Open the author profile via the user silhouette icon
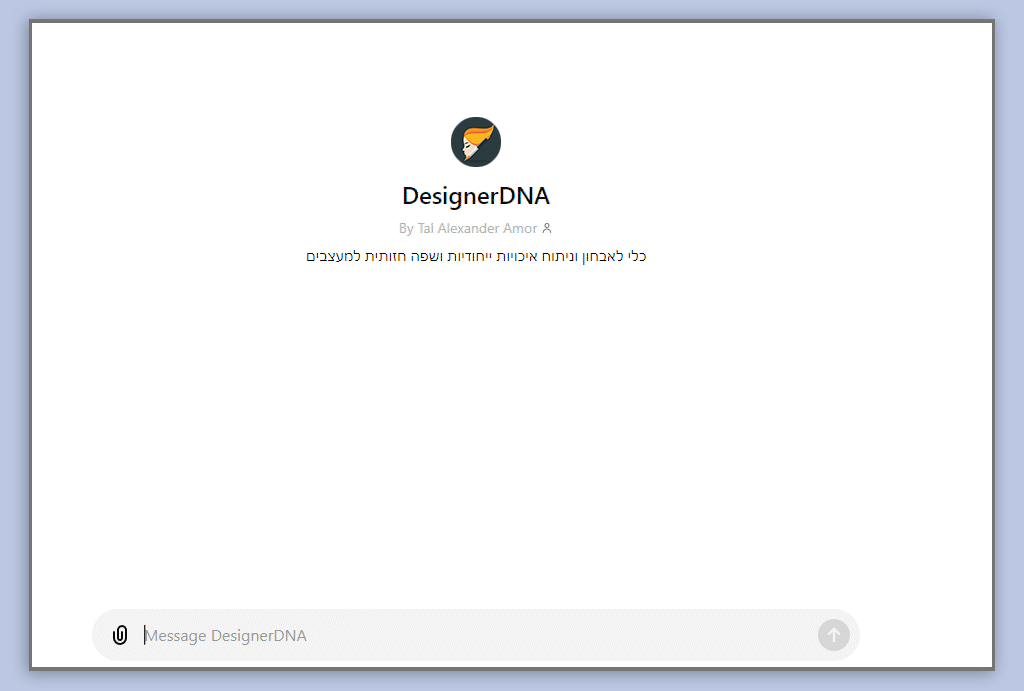Image resolution: width=1024 pixels, height=691 pixels. (547, 228)
